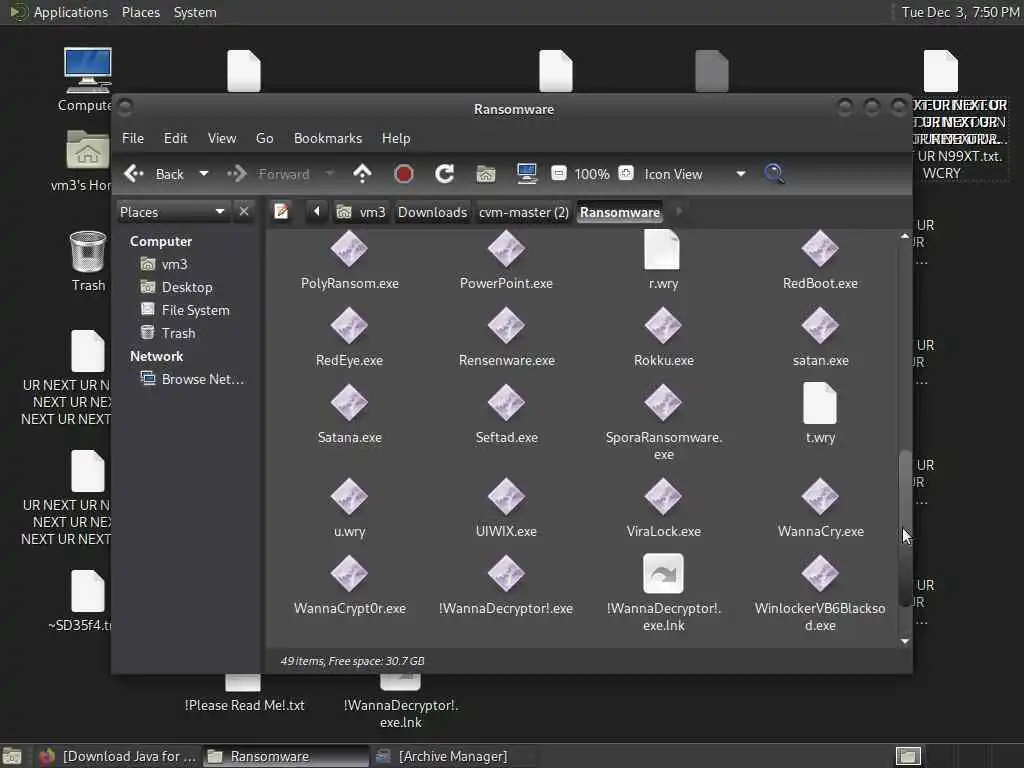Select the RedBoot.exe file icon
This screenshot has height=768, width=1024.
point(820,249)
